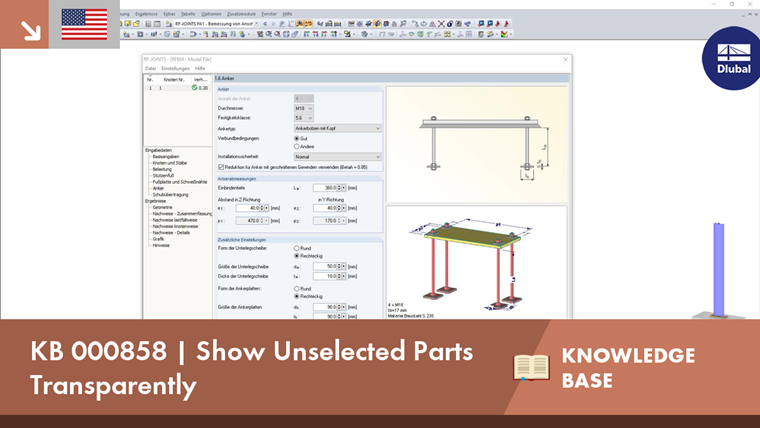Select Nachweise lastfallweise in tree
This screenshot has height=428, width=760.
pyautogui.click(x=175, y=220)
